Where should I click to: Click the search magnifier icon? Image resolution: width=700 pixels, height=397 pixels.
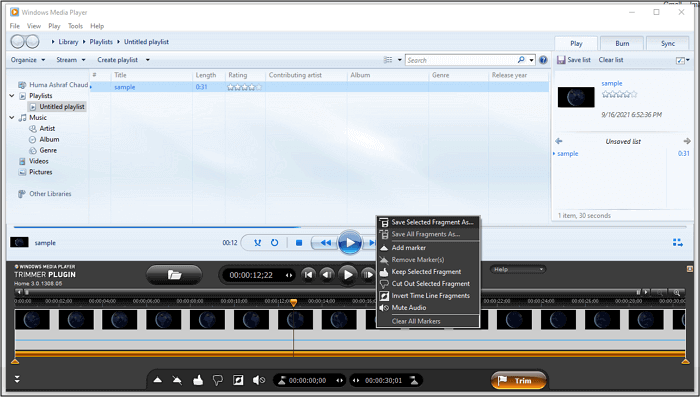[x=521, y=60]
